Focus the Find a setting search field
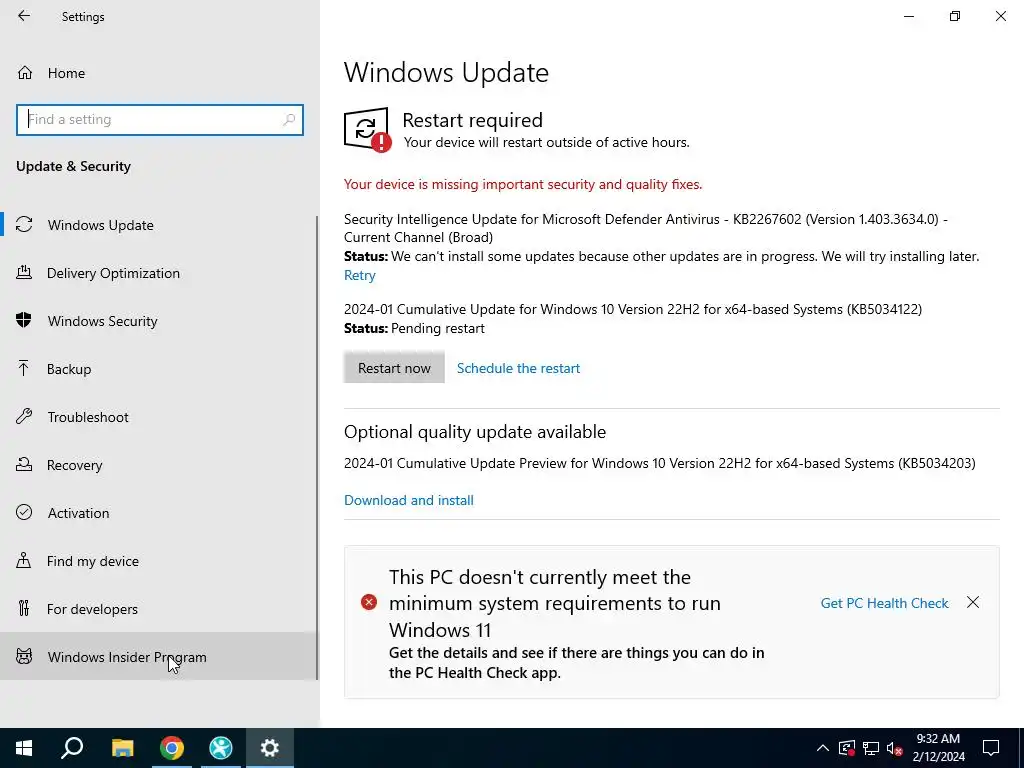Screen dimensions: 1024x768 pos(160,120)
